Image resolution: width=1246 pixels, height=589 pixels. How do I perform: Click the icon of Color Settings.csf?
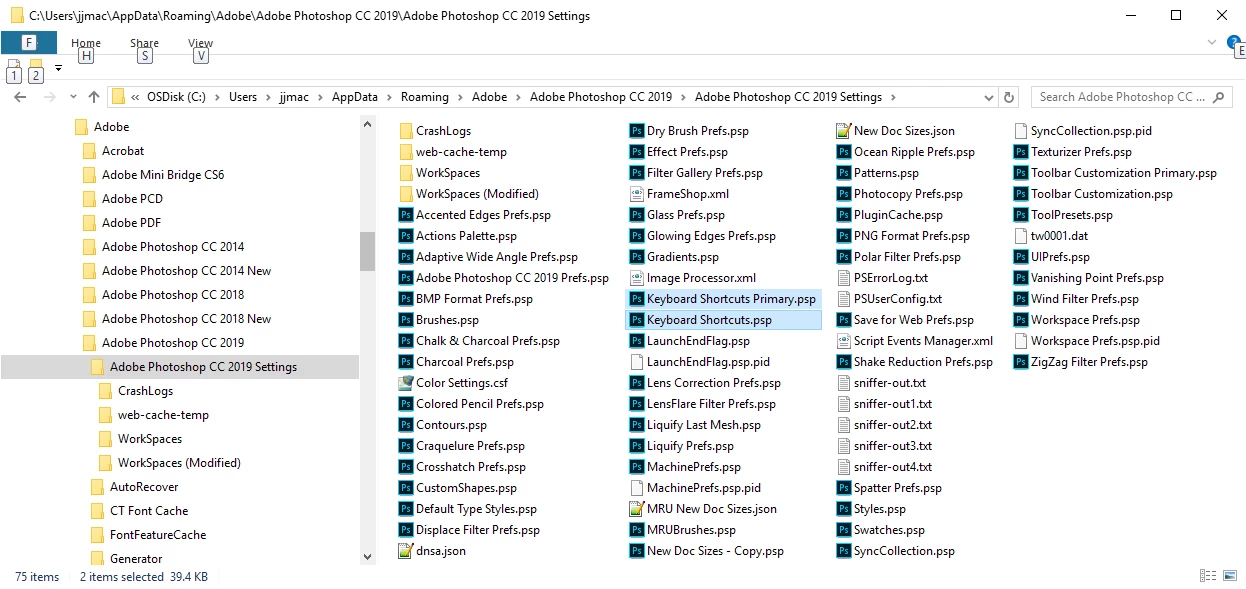point(406,383)
